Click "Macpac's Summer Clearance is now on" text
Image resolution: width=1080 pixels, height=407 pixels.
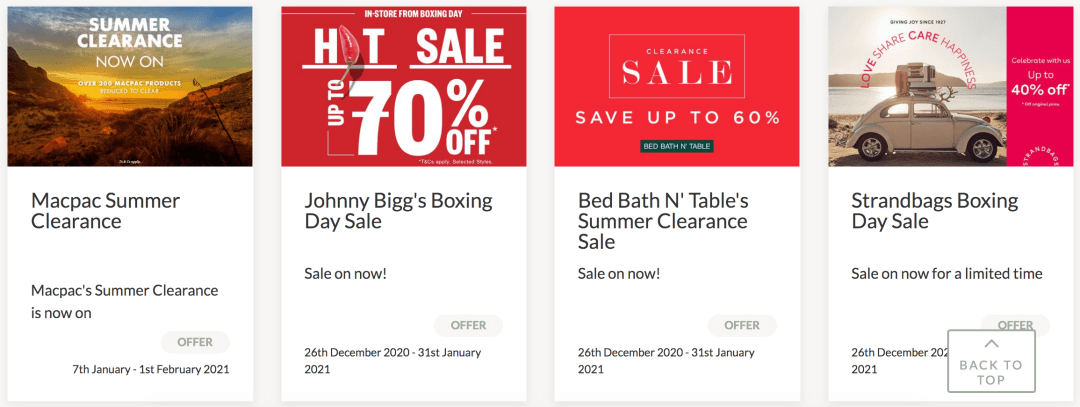coord(124,302)
